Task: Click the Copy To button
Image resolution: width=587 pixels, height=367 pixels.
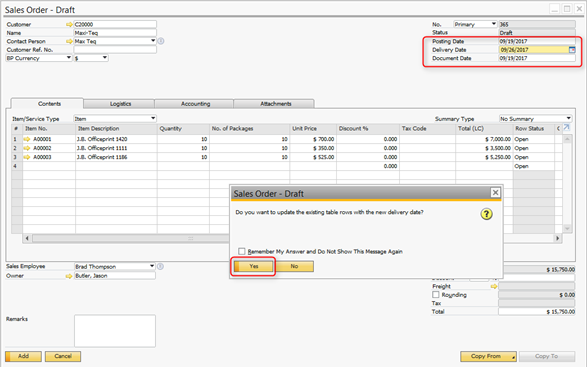Action: coord(547,356)
